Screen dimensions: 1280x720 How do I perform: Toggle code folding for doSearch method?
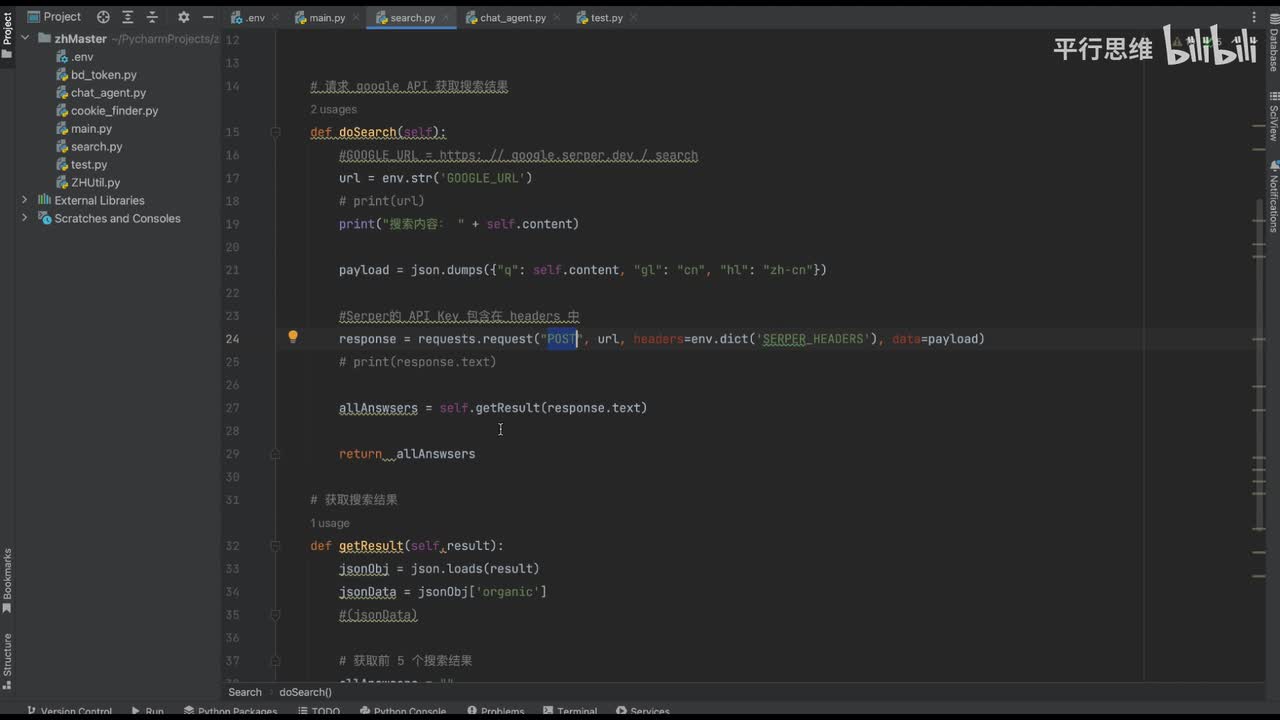pyautogui.click(x=274, y=132)
